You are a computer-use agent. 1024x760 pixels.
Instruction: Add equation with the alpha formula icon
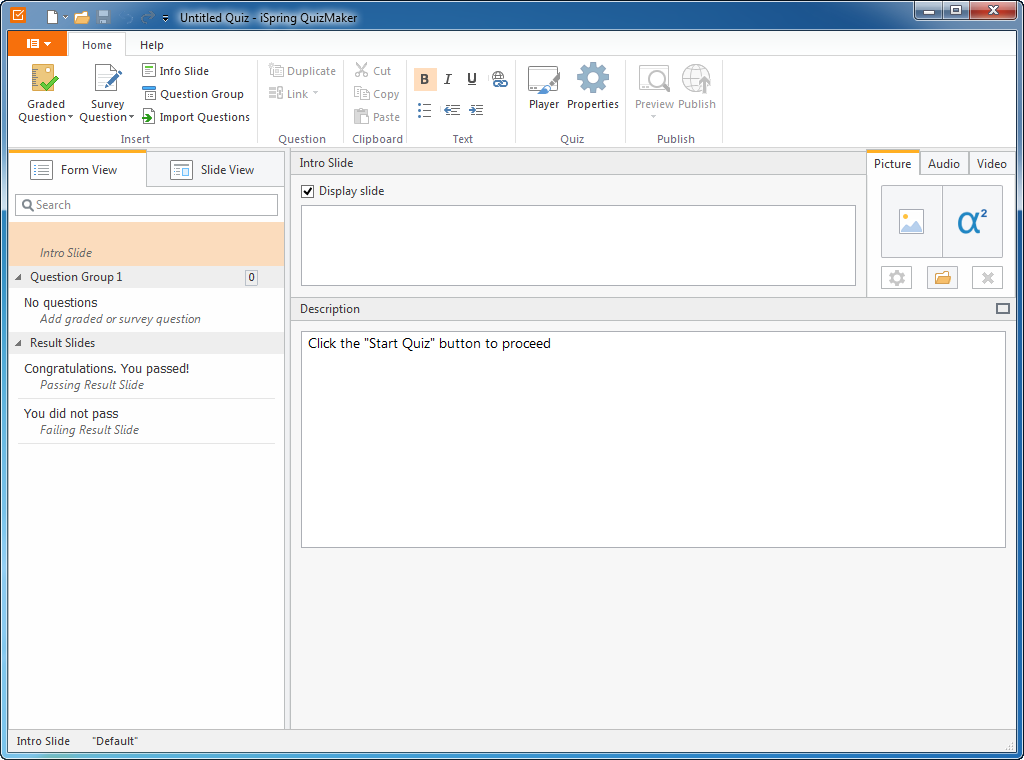pos(972,222)
